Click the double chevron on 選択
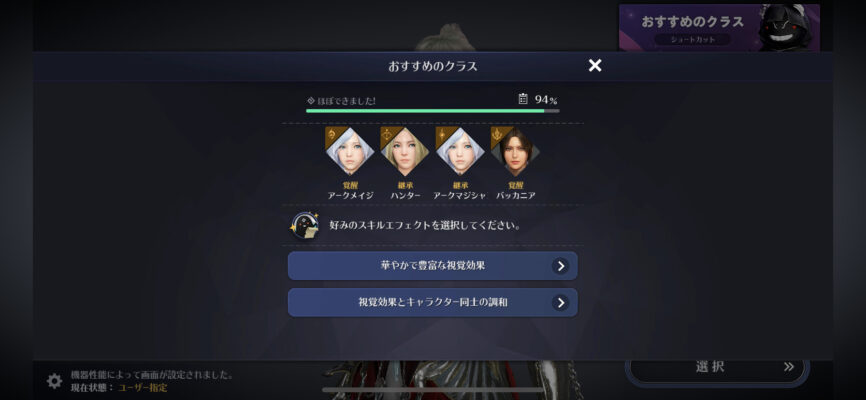866x400 pixels. tap(789, 367)
